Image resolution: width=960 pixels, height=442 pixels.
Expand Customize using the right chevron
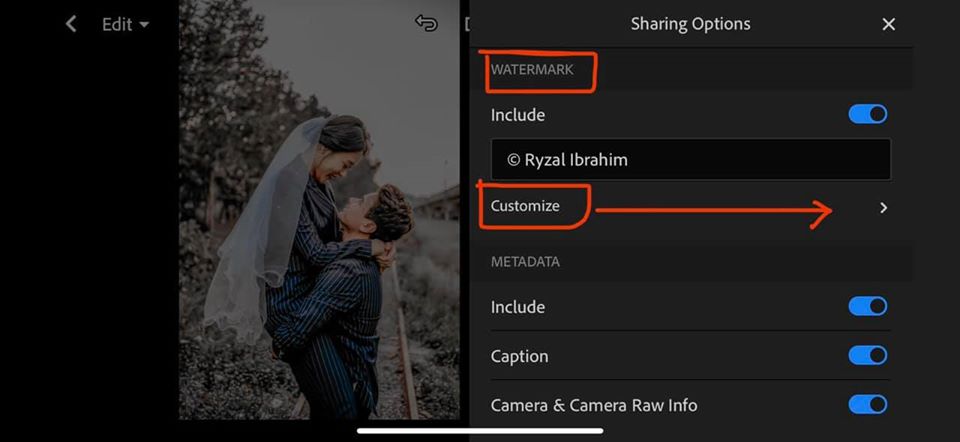coord(883,208)
